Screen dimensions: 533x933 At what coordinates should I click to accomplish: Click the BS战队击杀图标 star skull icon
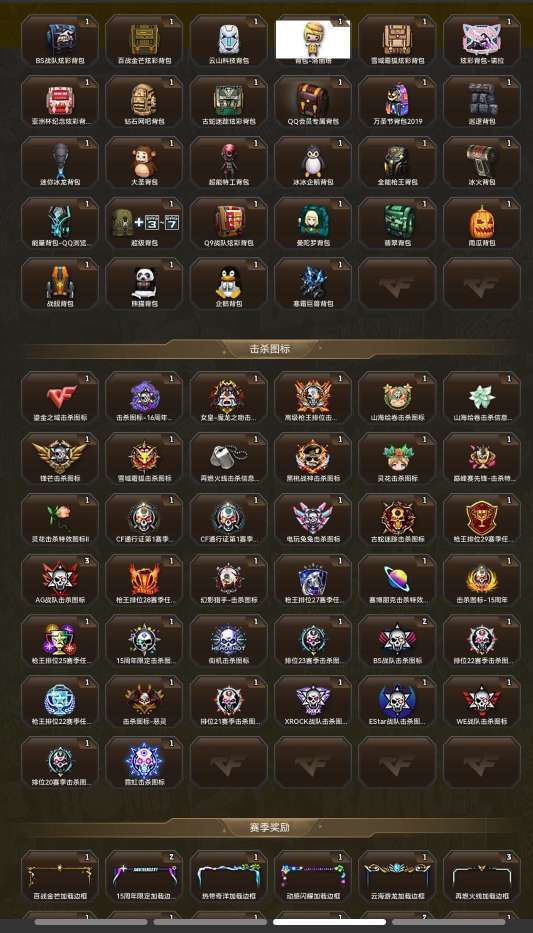click(397, 641)
